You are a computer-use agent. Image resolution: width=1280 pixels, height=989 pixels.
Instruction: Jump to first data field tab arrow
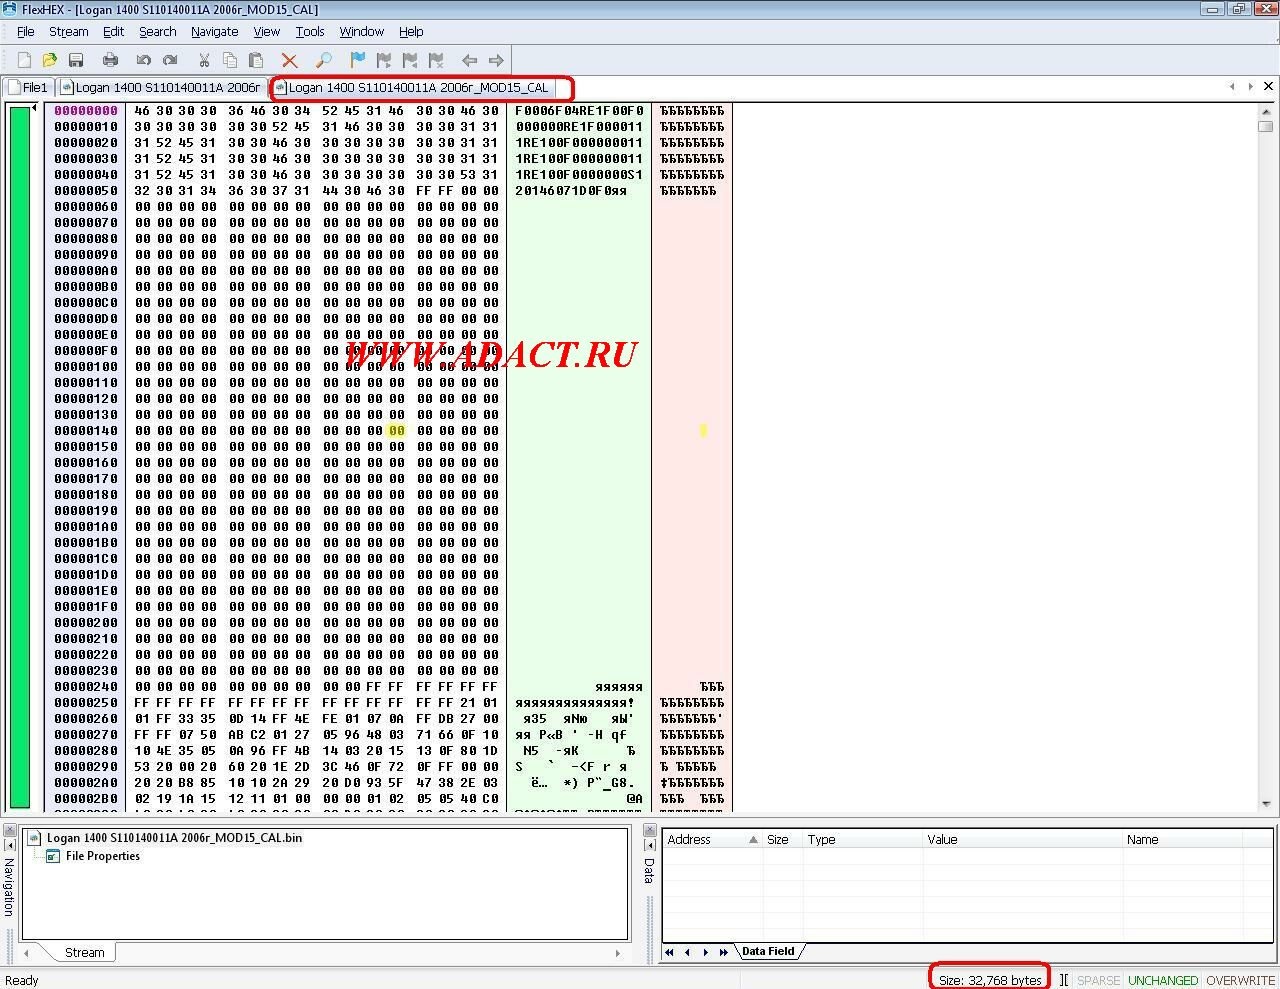click(x=669, y=952)
